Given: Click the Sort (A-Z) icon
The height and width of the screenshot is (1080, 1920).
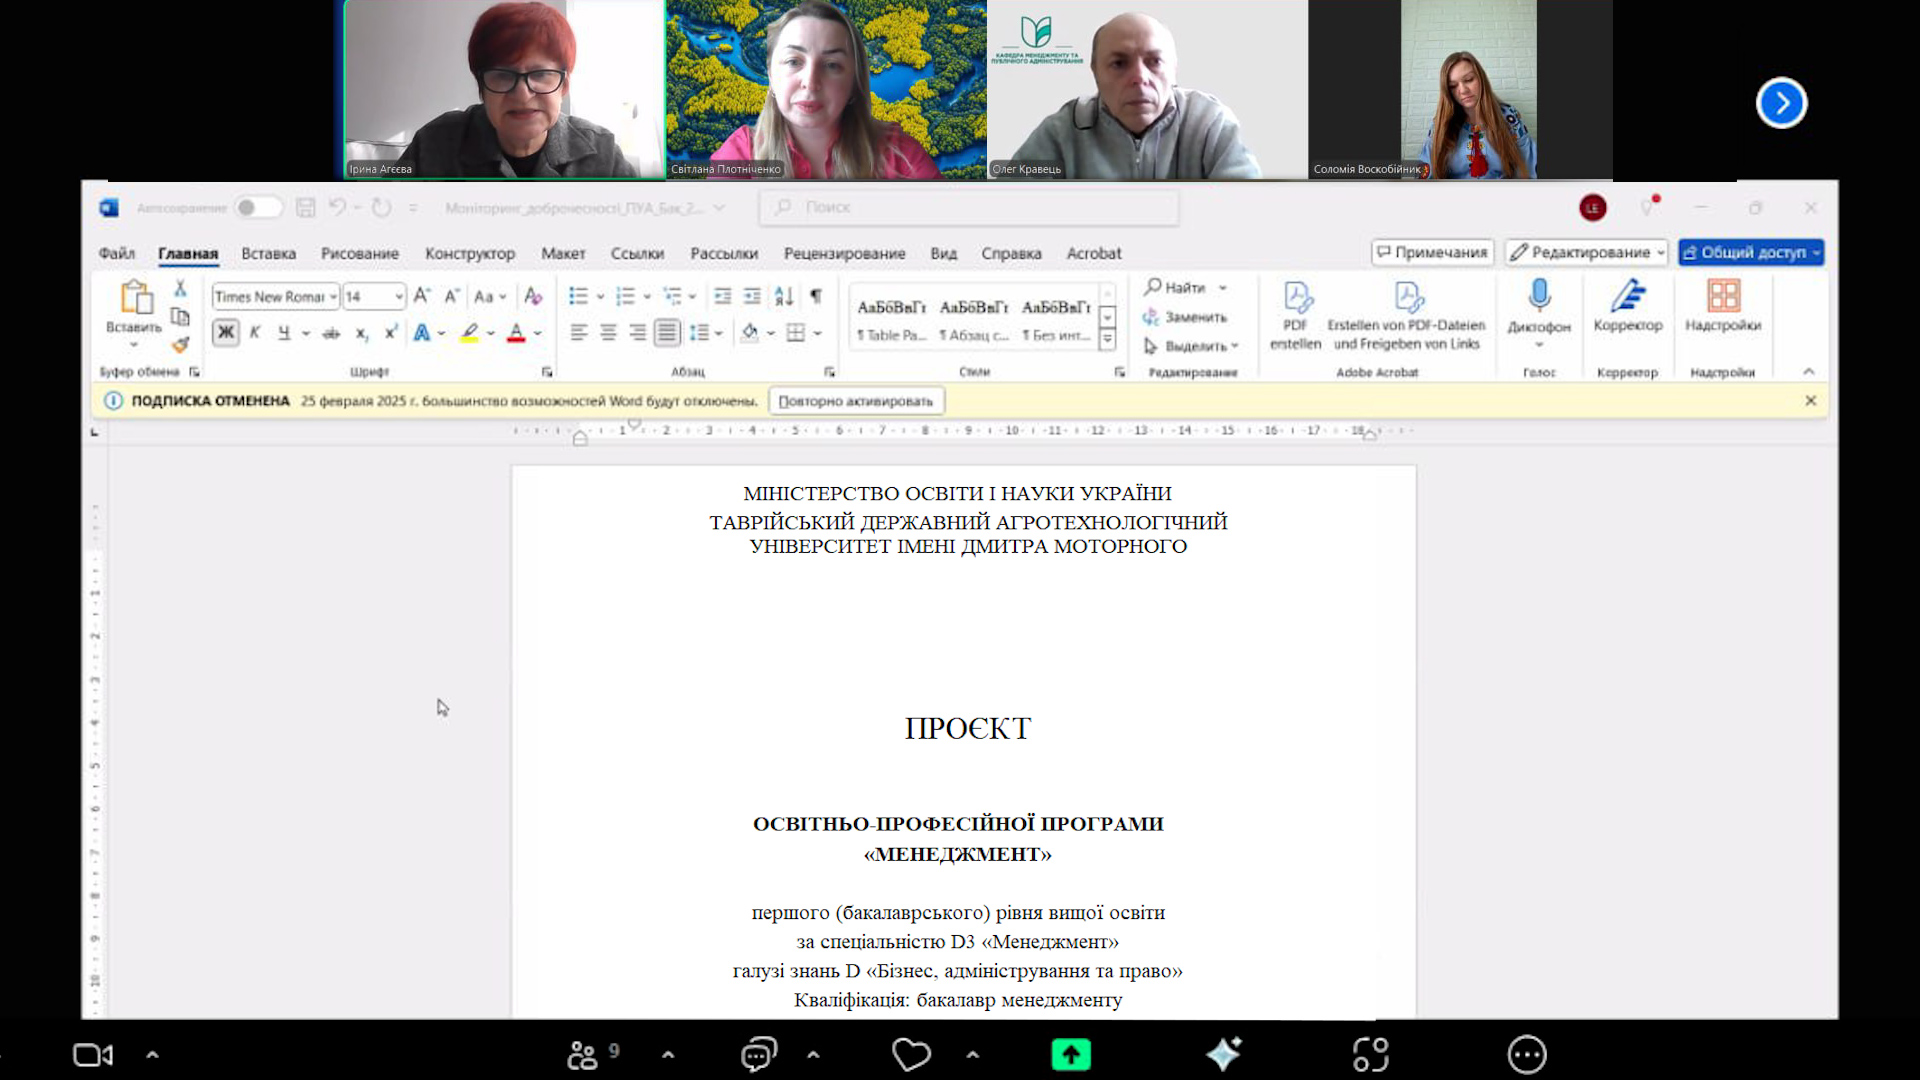Looking at the screenshot, I should pos(784,296).
